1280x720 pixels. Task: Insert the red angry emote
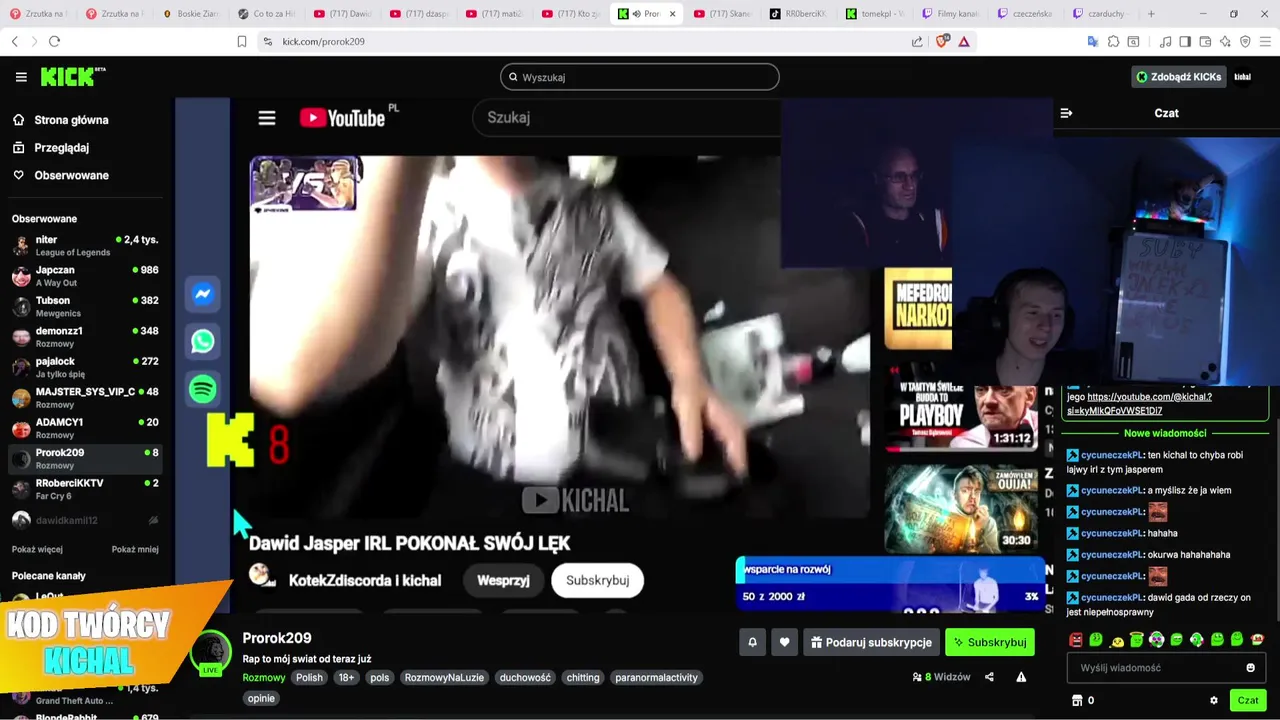1076,640
